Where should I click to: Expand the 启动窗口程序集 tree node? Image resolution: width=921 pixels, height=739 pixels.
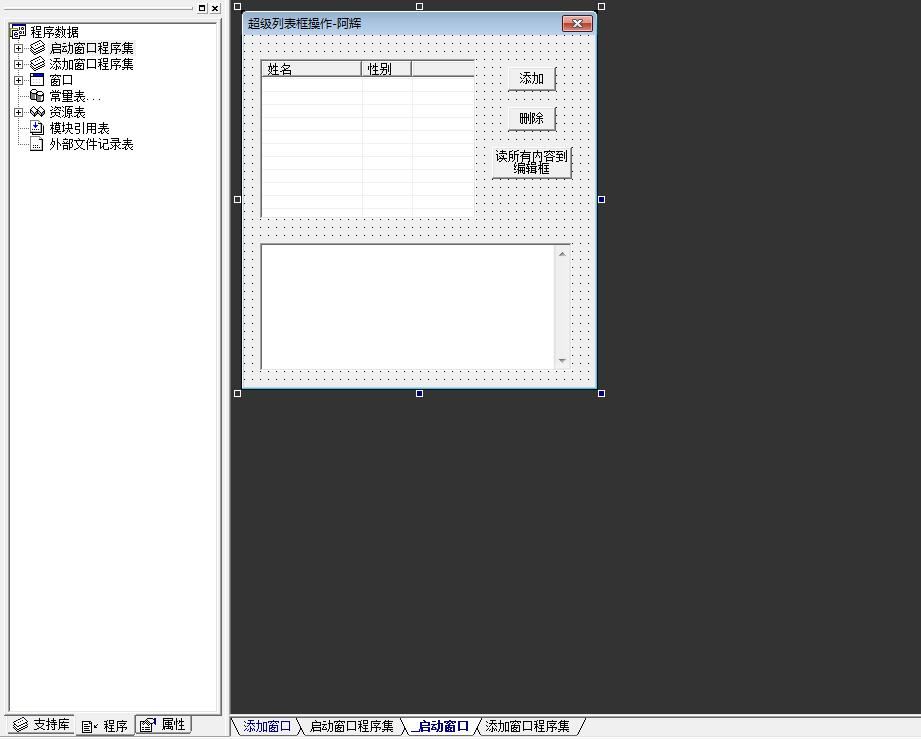pyautogui.click(x=18, y=48)
